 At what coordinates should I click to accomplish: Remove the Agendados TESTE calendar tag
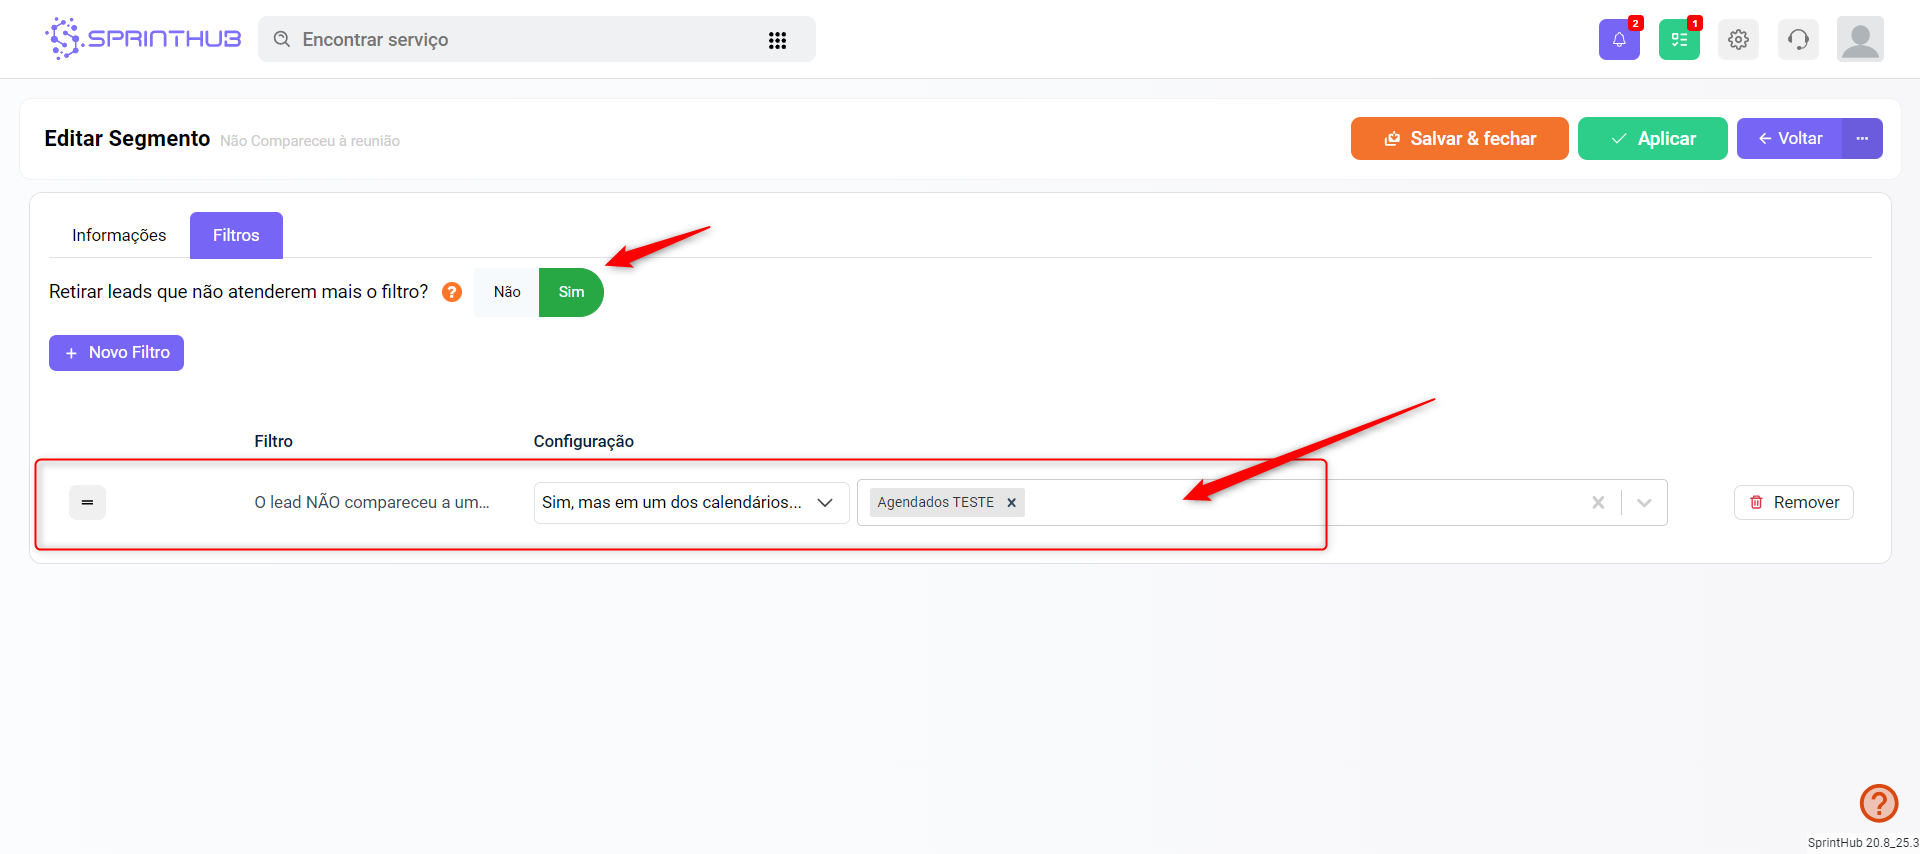pos(1011,503)
